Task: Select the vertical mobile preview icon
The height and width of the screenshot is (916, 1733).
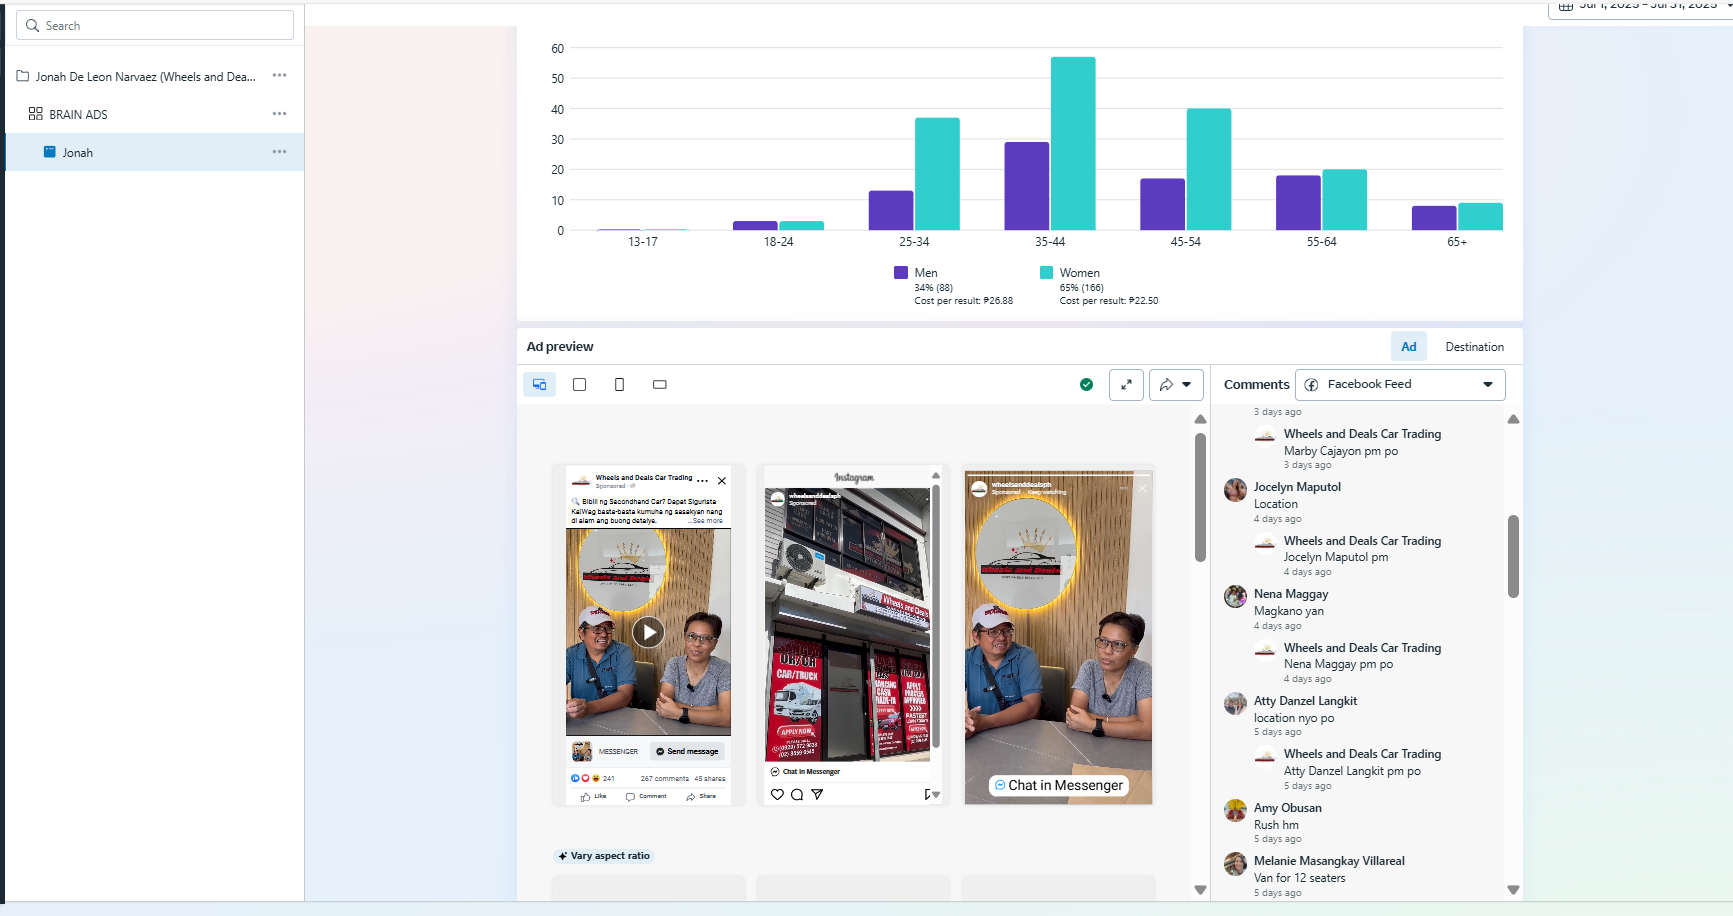Action: (619, 385)
